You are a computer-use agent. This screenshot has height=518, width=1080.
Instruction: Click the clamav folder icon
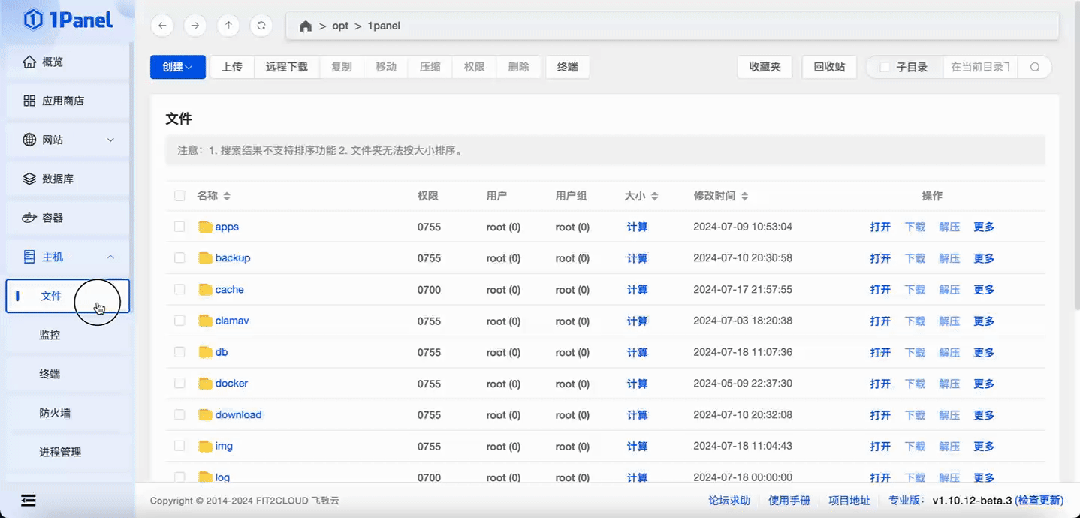click(205, 321)
